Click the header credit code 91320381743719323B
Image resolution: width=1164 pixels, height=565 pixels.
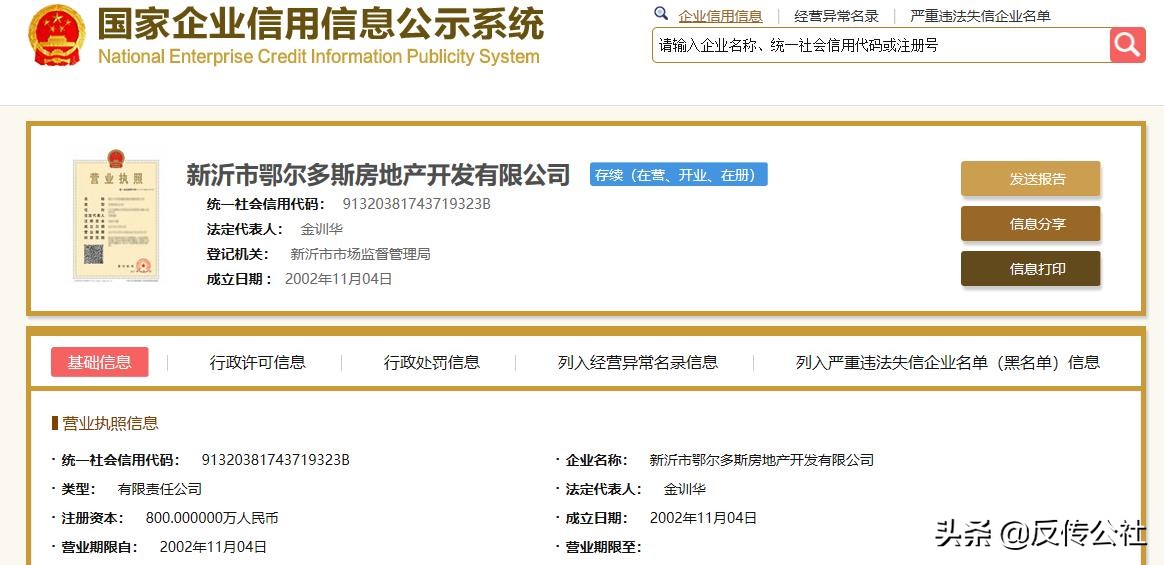[416, 204]
